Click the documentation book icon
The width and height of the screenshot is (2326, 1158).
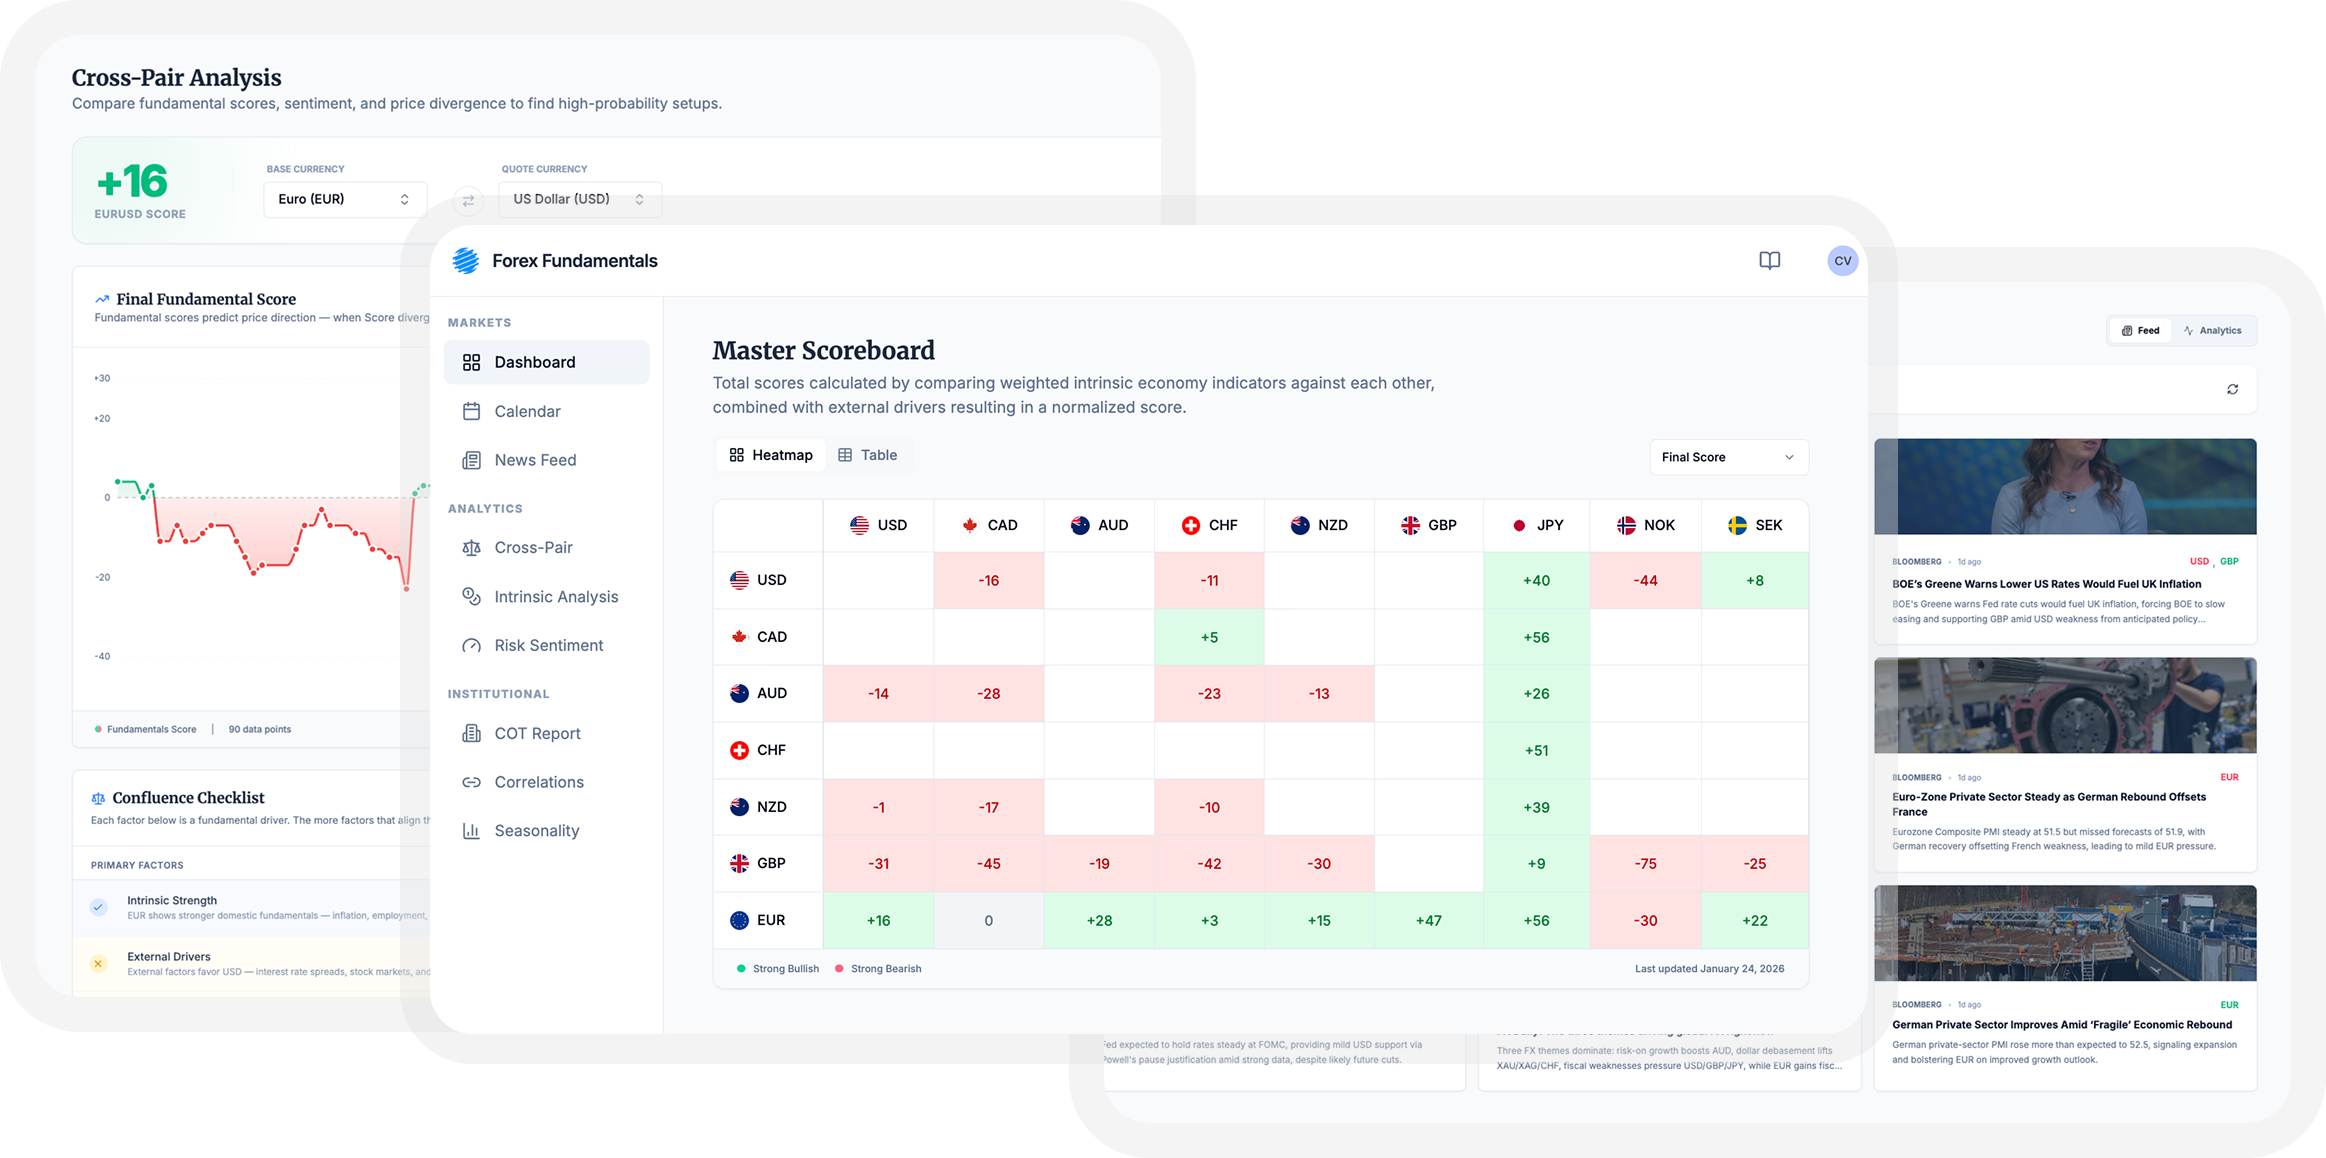[x=1769, y=260]
